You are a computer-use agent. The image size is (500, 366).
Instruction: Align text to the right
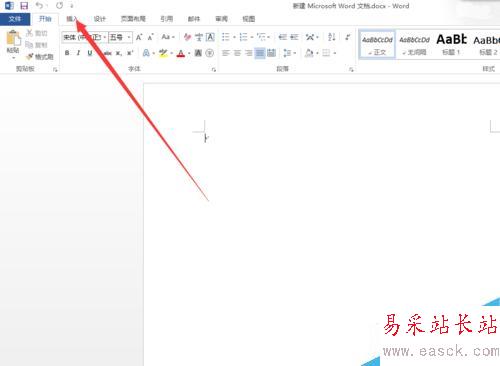tap(249, 53)
